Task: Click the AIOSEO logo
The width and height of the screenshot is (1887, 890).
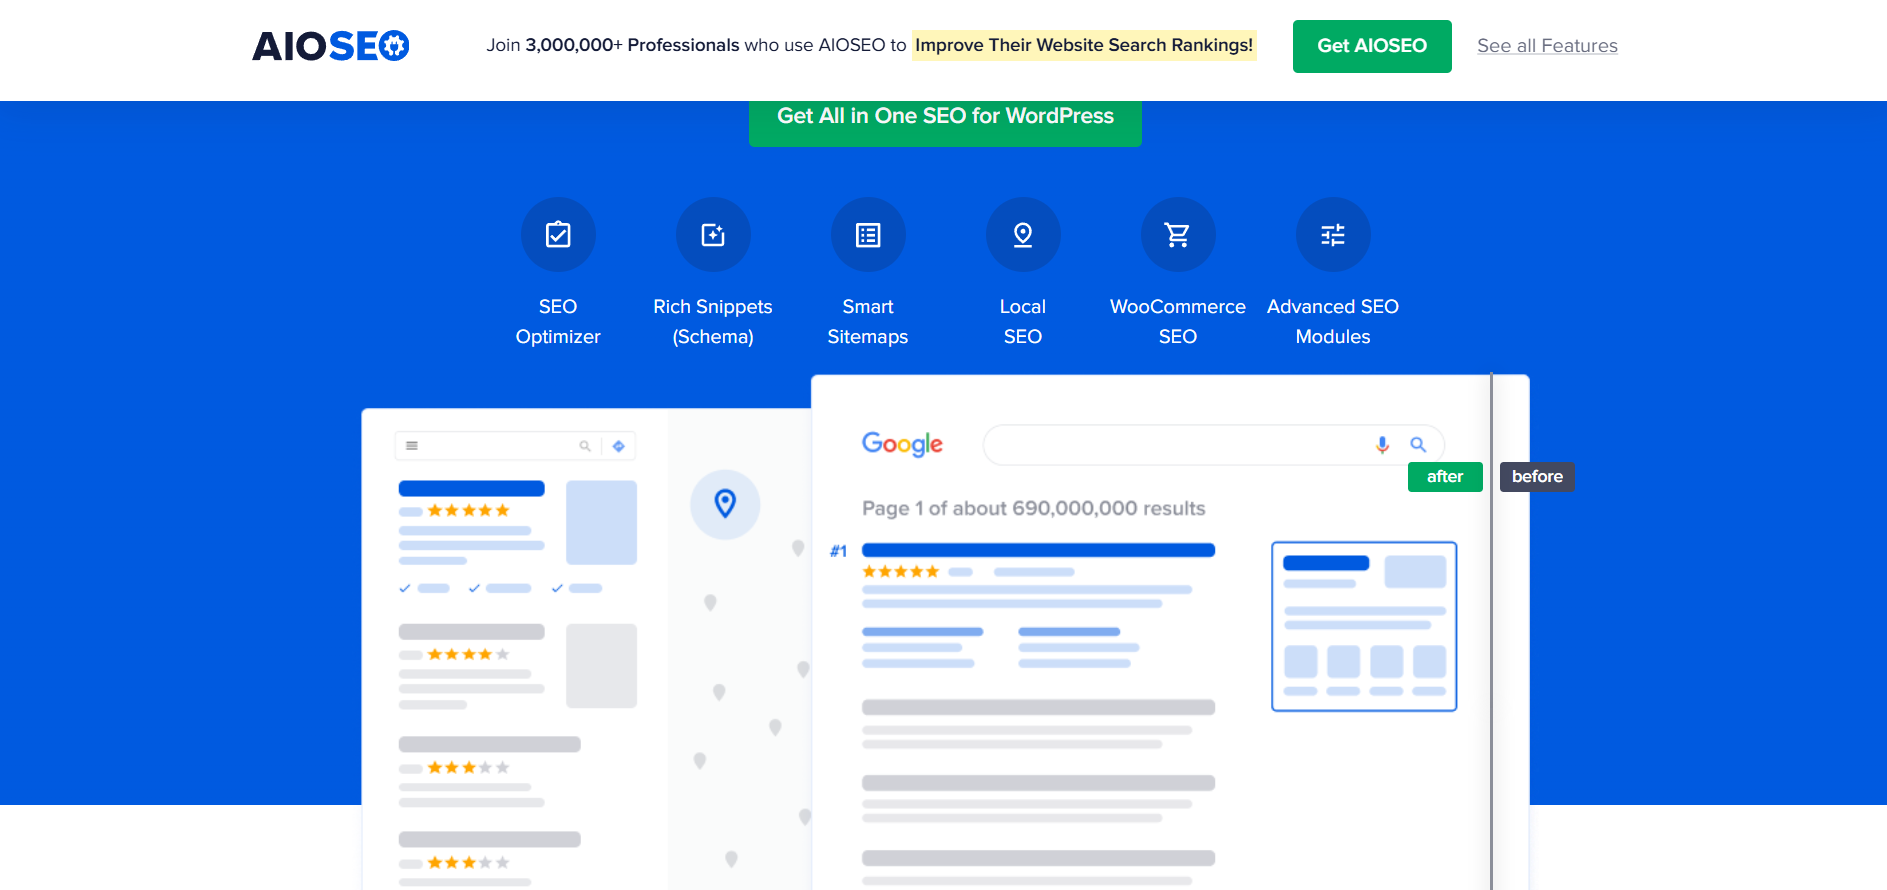Action: [x=331, y=46]
